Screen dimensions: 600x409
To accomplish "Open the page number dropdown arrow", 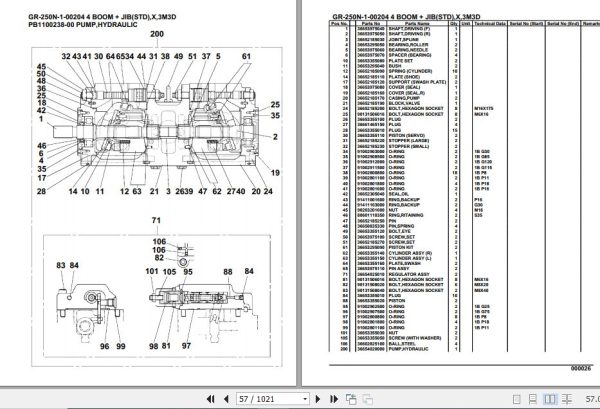I will [x=305, y=399].
